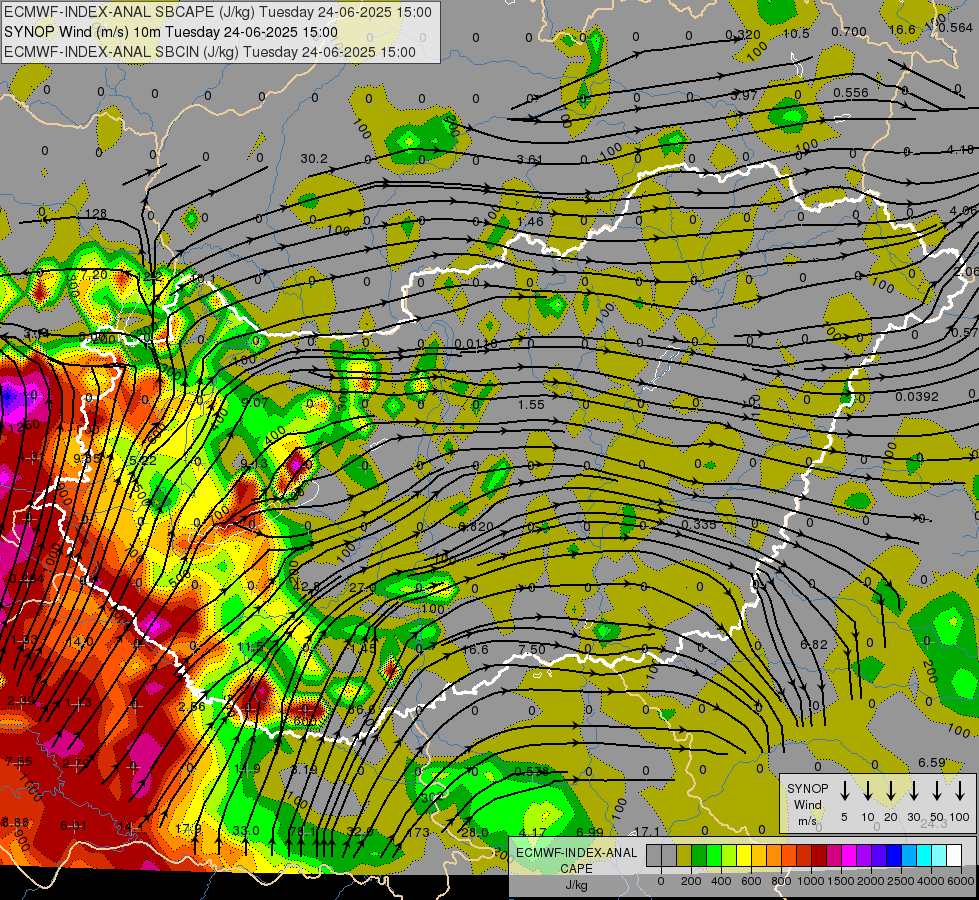Click the 0.335 value on the map
979x900 pixels.
pyautogui.click(x=699, y=524)
